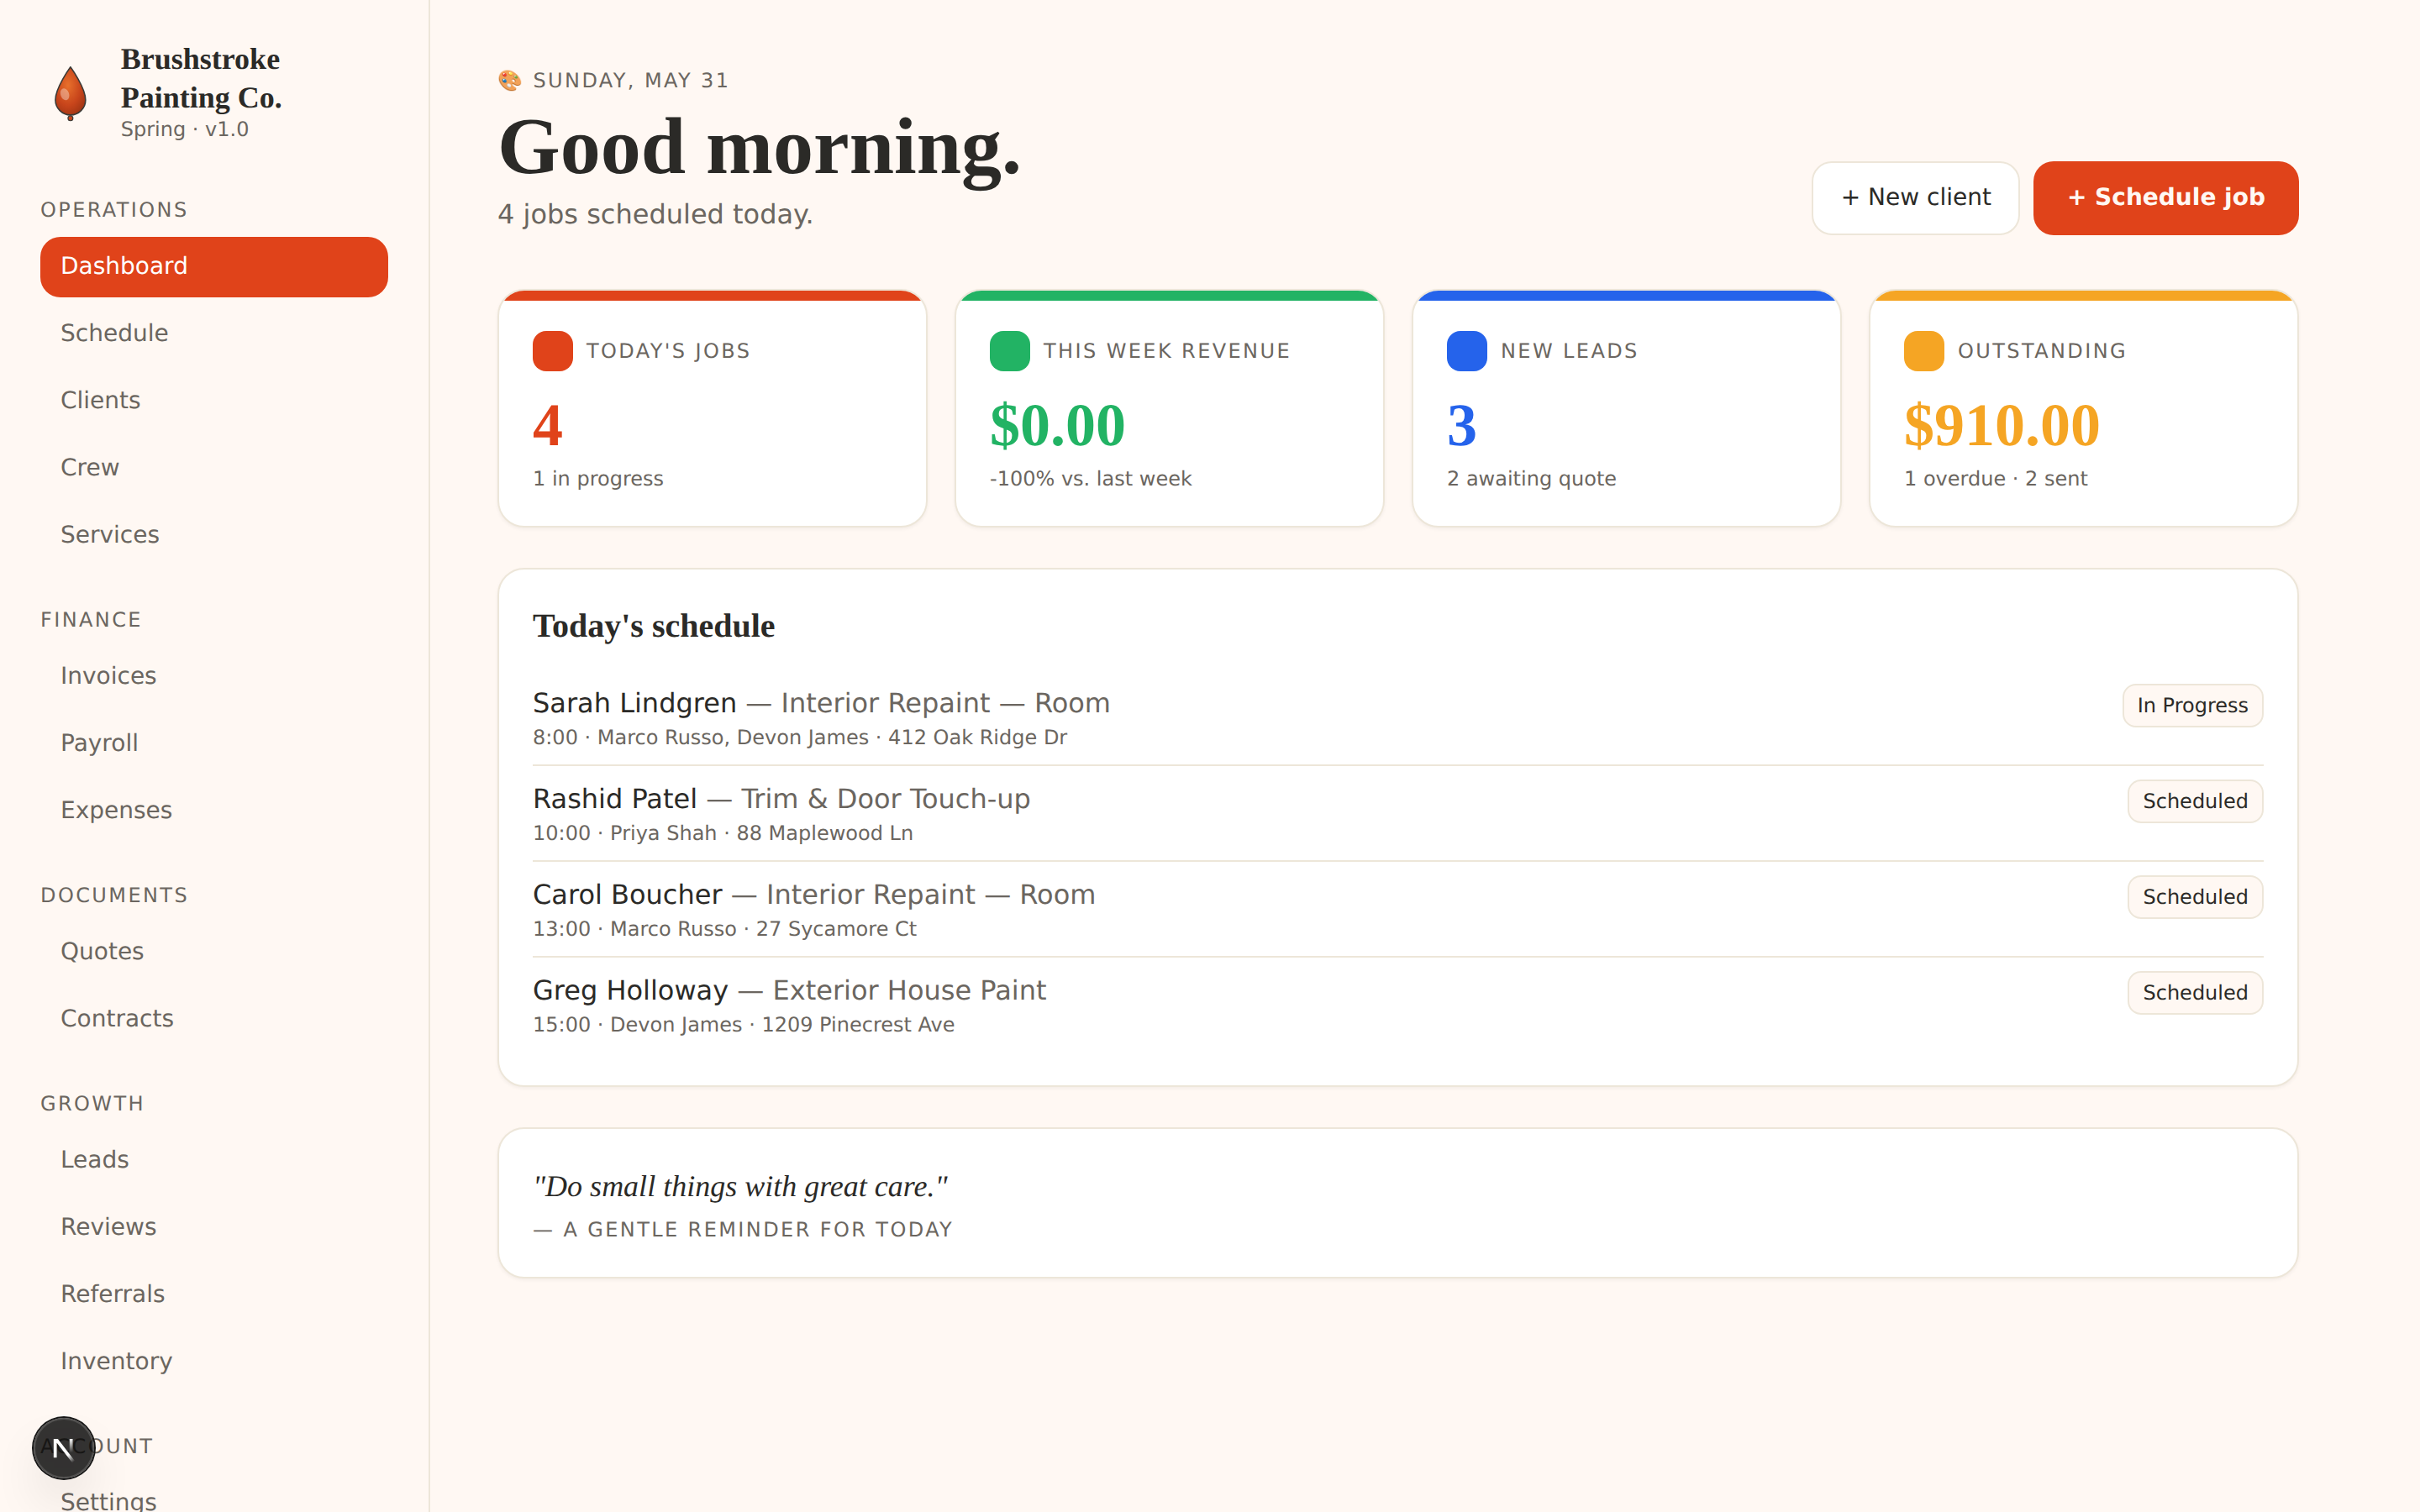Click the Brushstroke paint drop logo
Image resolution: width=2420 pixels, height=1512 pixels.
coord(70,93)
